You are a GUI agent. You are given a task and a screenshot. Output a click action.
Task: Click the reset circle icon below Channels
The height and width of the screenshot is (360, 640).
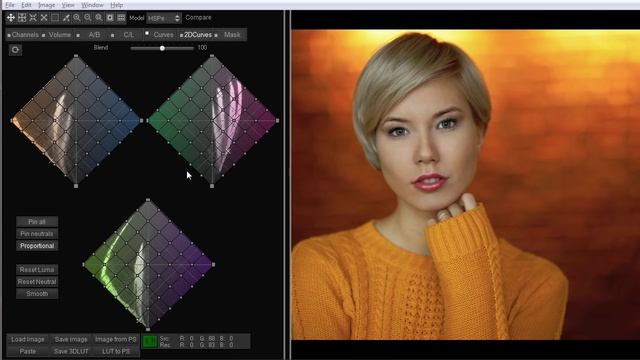(15, 50)
